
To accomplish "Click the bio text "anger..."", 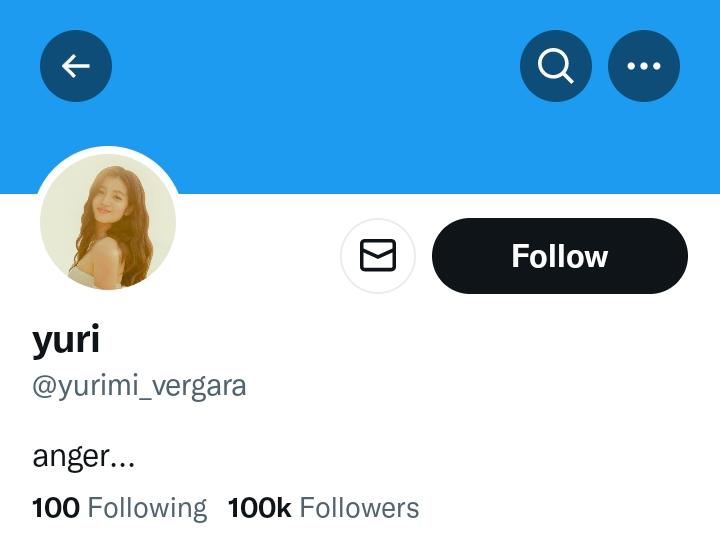I will (x=83, y=457).
